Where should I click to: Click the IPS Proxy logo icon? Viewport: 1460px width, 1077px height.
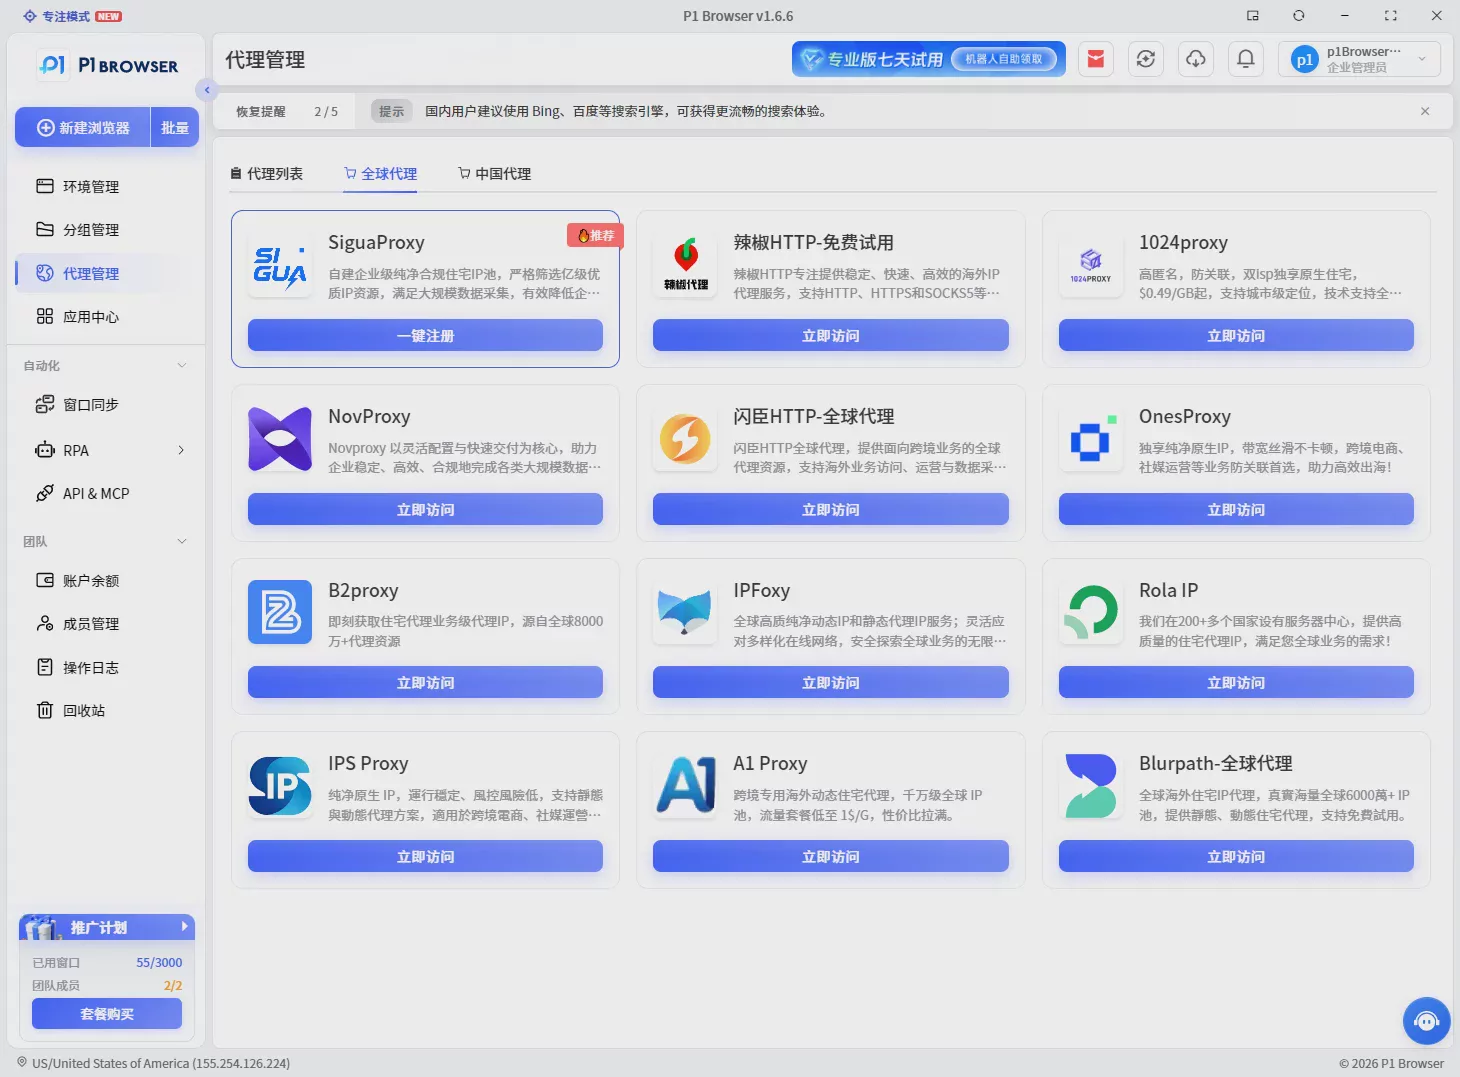click(x=280, y=786)
